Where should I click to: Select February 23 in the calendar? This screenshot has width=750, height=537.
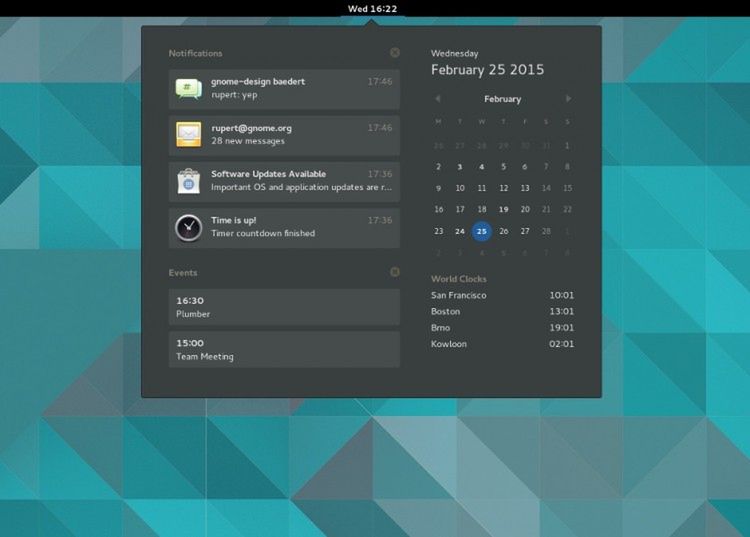pyautogui.click(x=439, y=231)
